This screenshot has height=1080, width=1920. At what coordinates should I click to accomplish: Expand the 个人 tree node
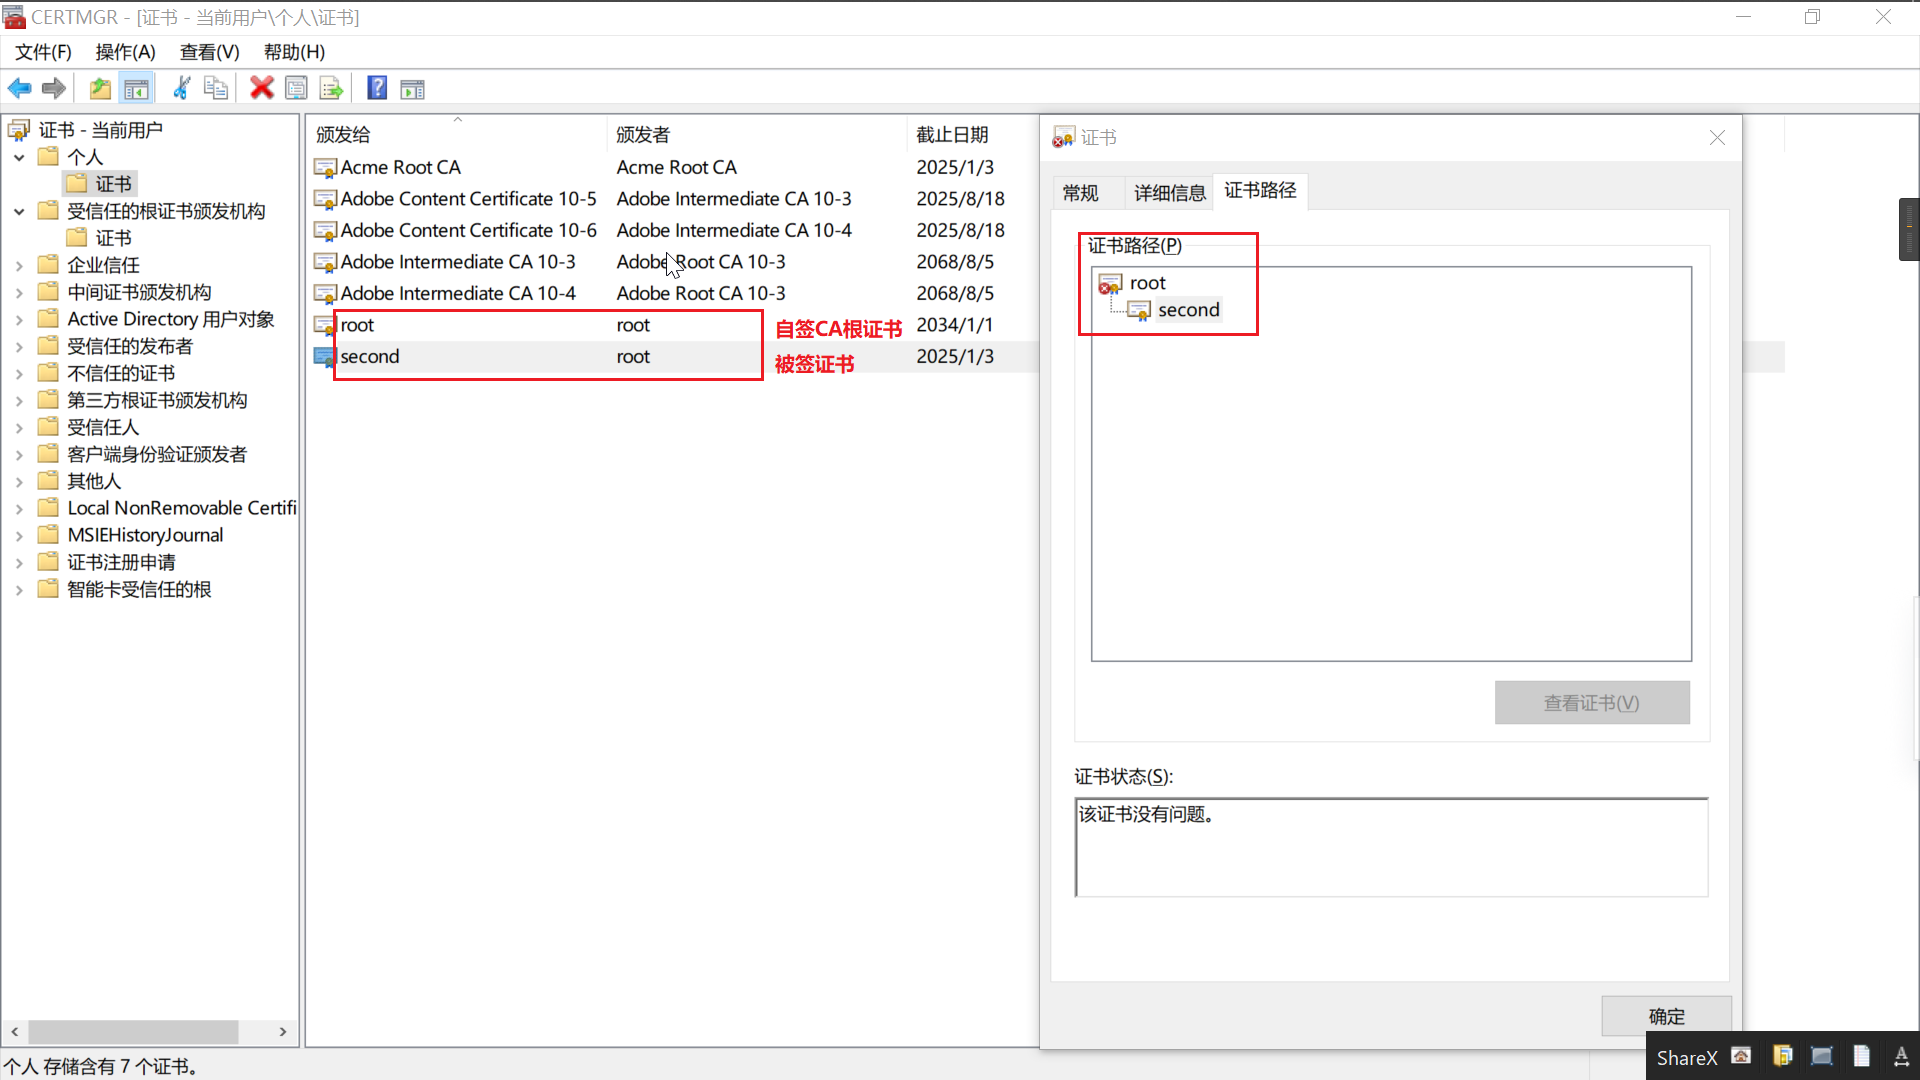20,156
